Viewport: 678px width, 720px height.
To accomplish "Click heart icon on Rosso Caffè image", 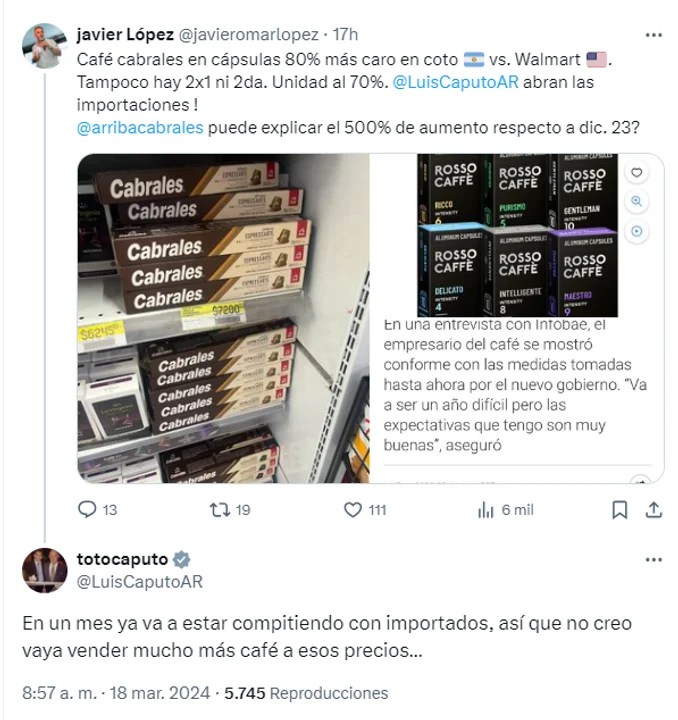I will 637,173.
